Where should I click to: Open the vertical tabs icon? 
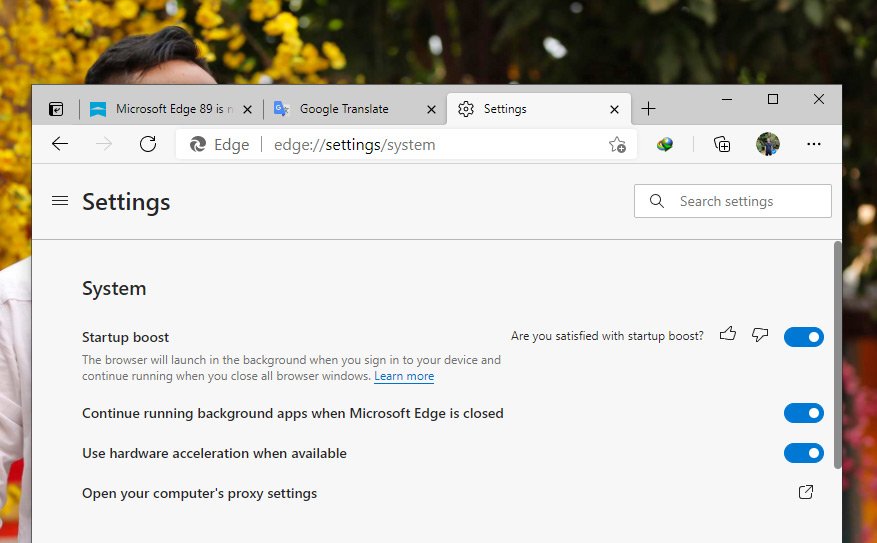pyautogui.click(x=56, y=109)
